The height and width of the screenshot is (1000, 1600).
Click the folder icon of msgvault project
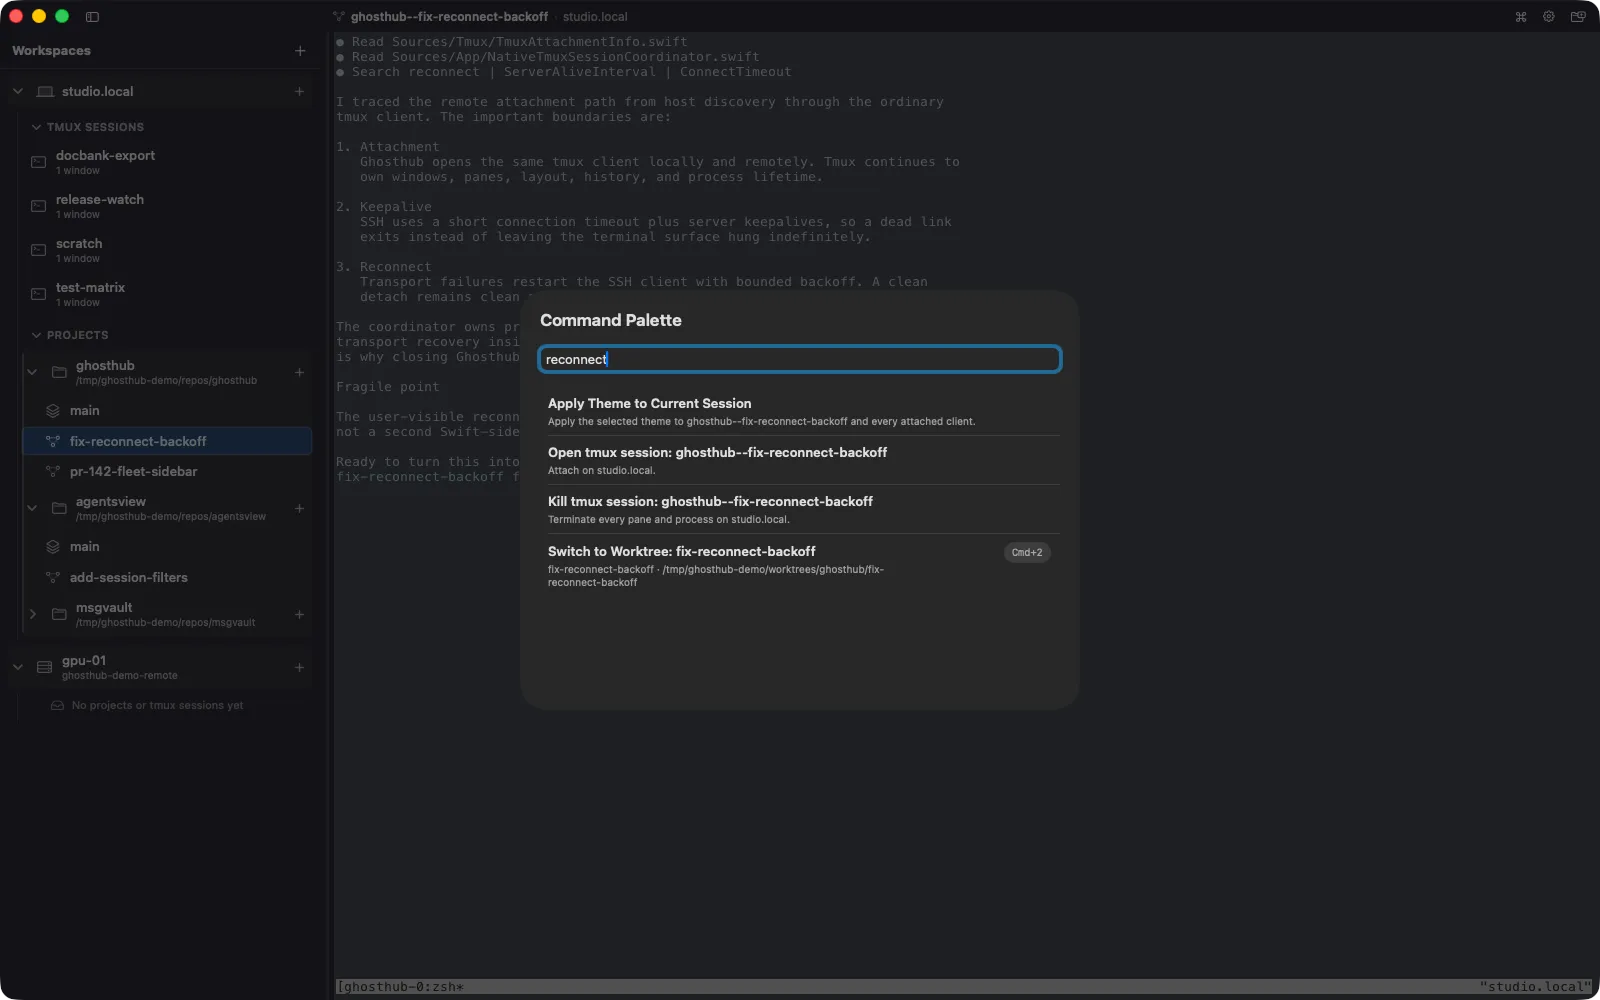point(59,614)
